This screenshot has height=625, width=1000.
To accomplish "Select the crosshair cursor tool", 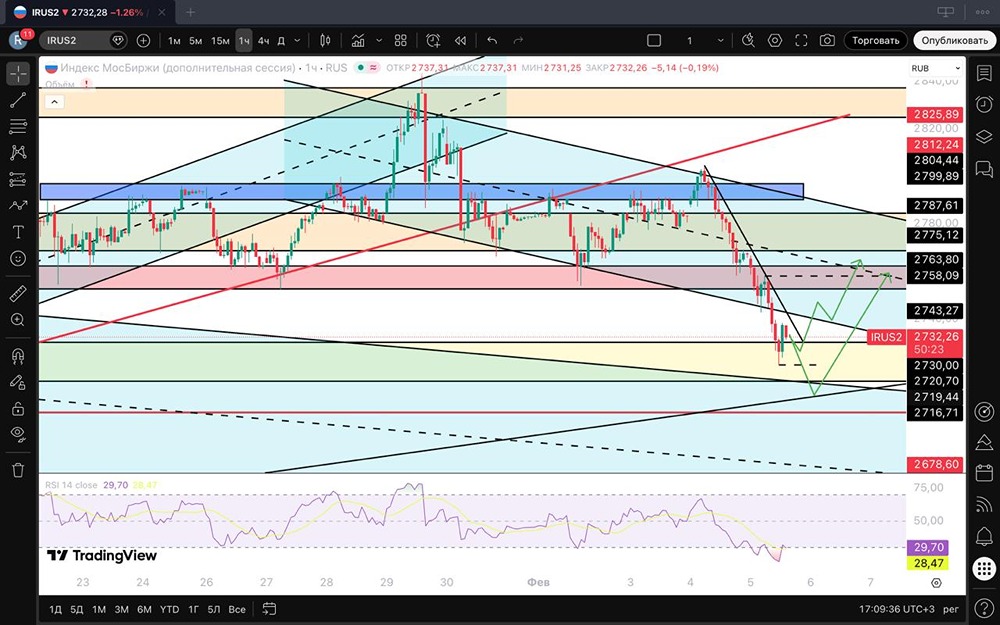I will tap(18, 74).
